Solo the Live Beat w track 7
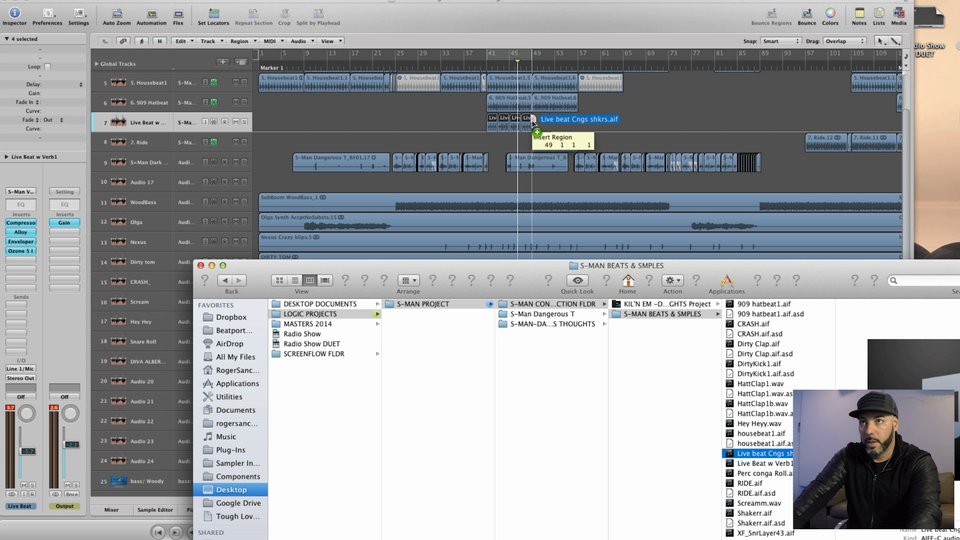Image resolution: width=960 pixels, height=540 pixels. 244,122
